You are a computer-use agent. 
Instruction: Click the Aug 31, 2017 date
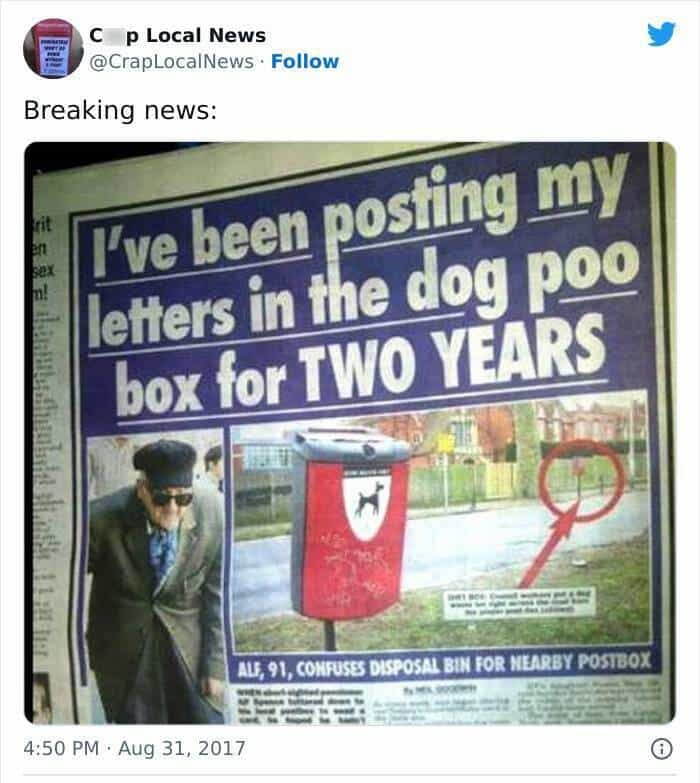coord(182,748)
